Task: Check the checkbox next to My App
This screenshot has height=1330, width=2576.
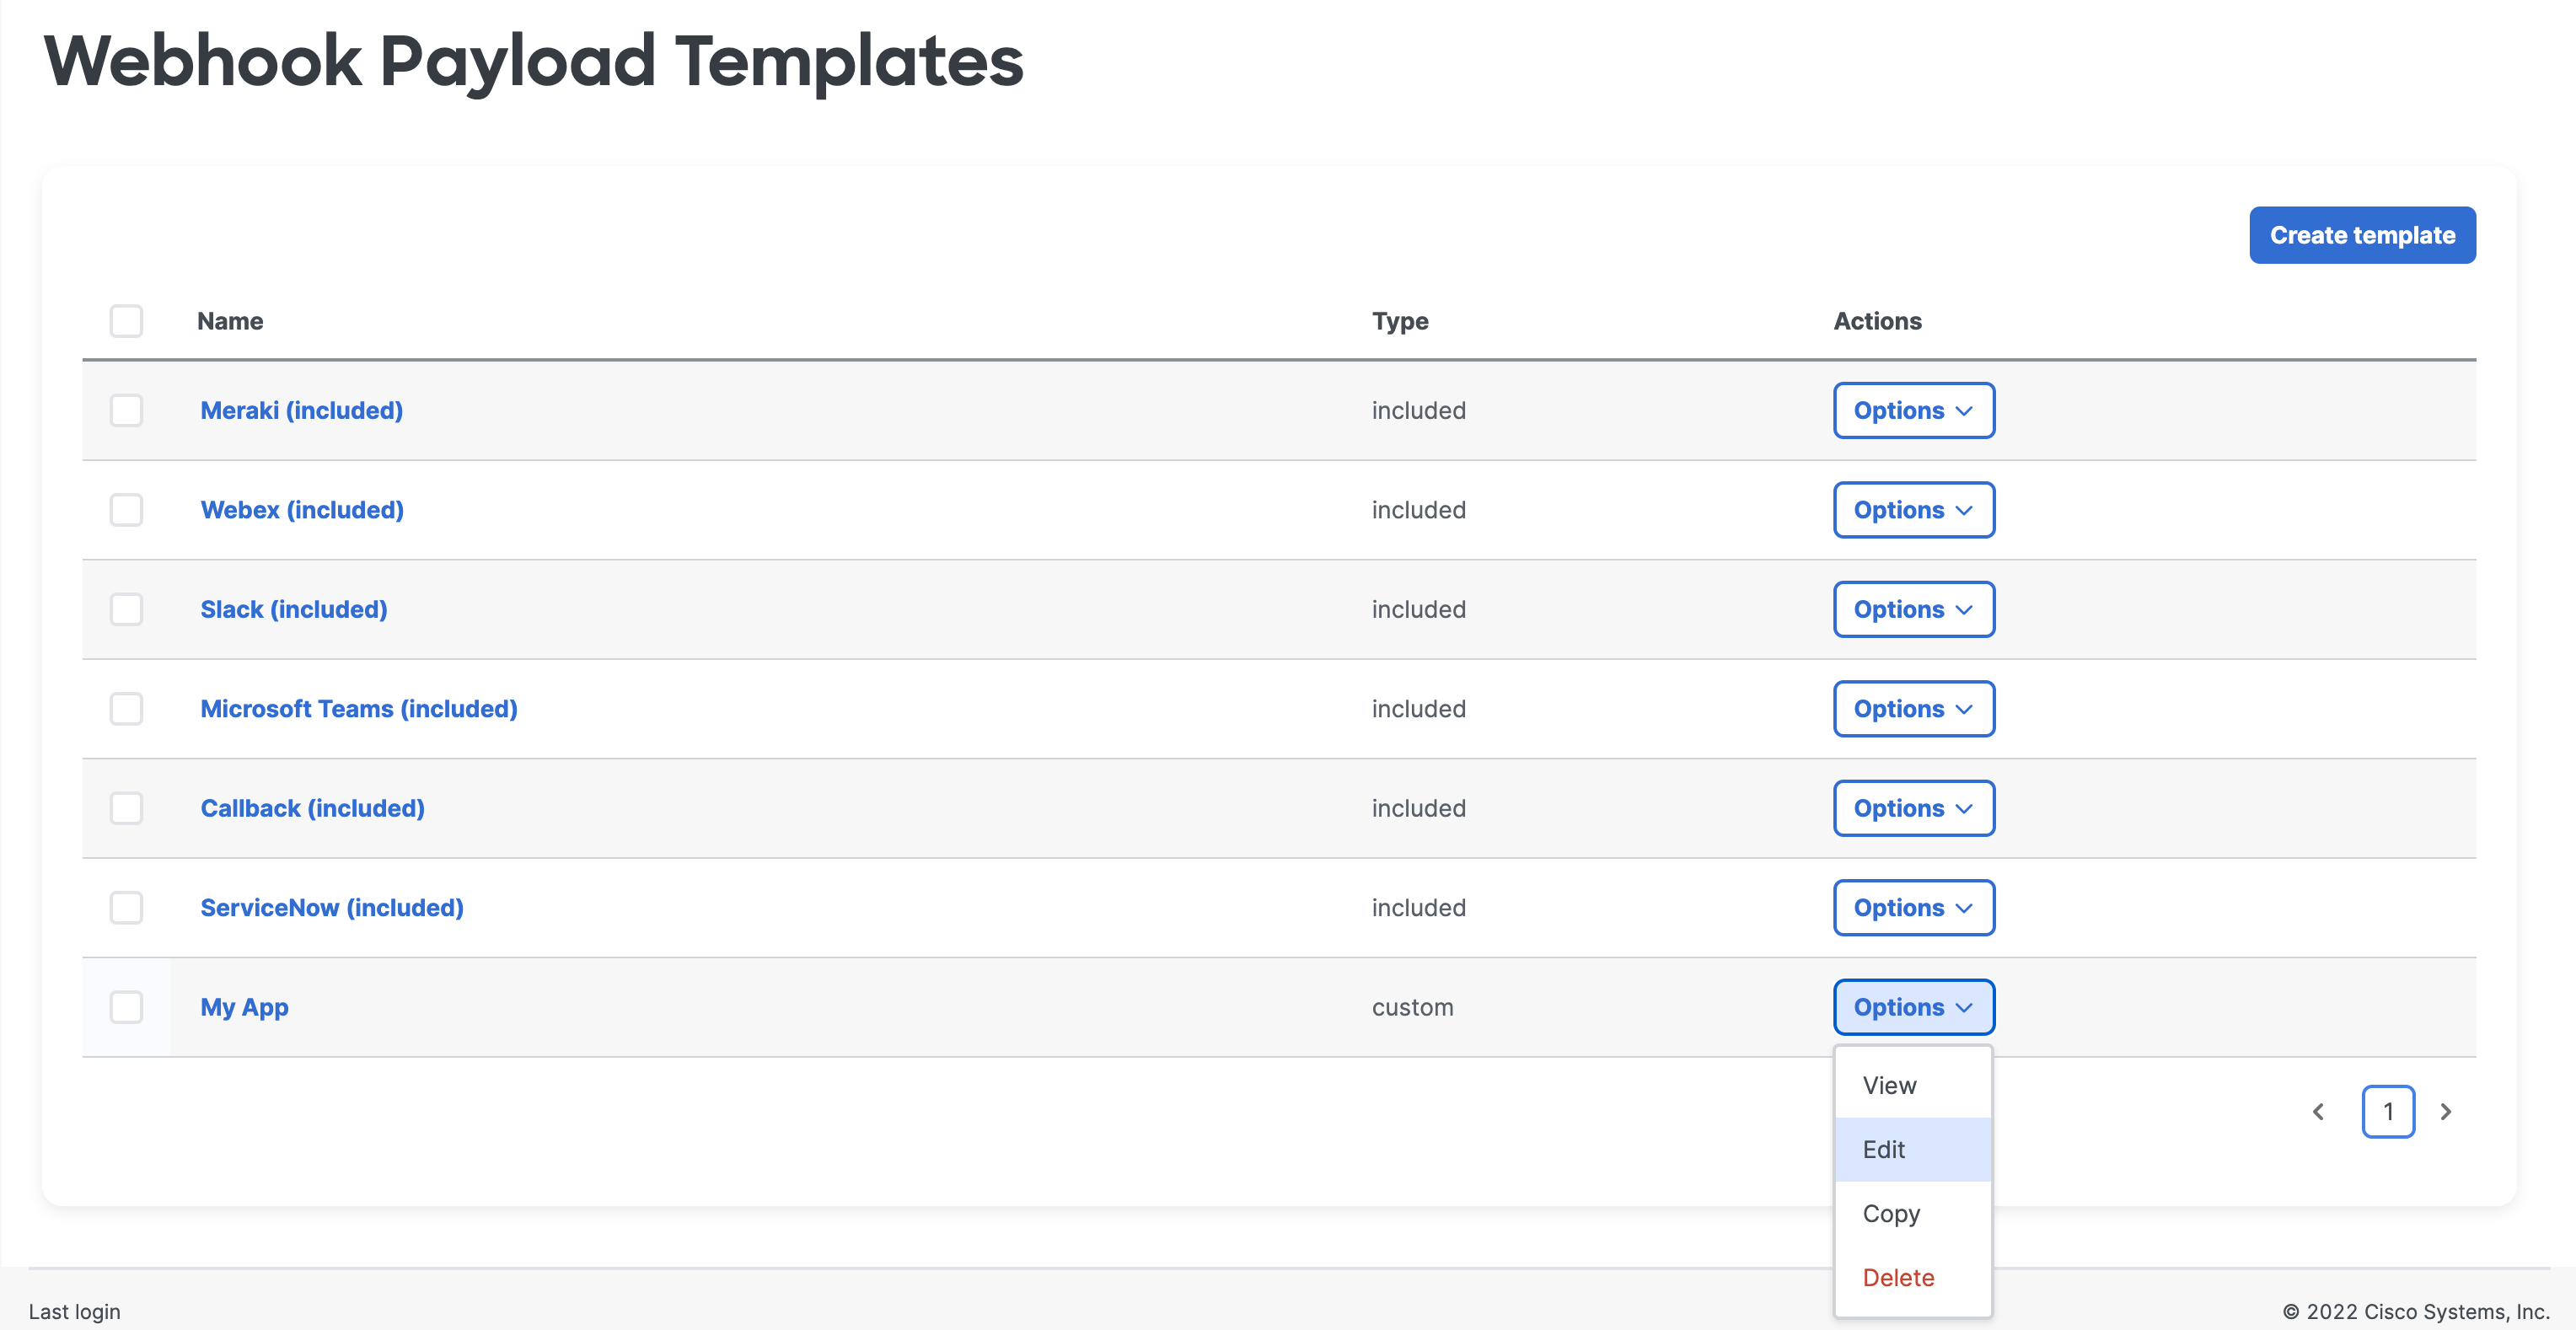Action: (126, 1008)
